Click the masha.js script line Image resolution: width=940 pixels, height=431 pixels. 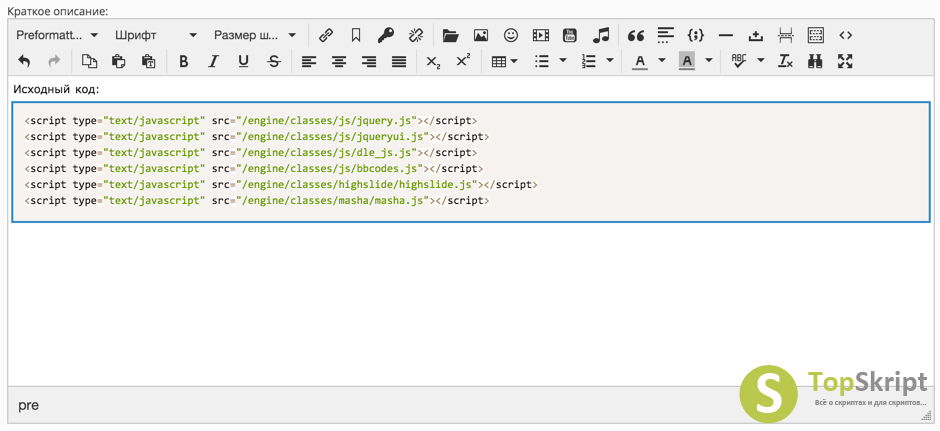click(x=257, y=201)
